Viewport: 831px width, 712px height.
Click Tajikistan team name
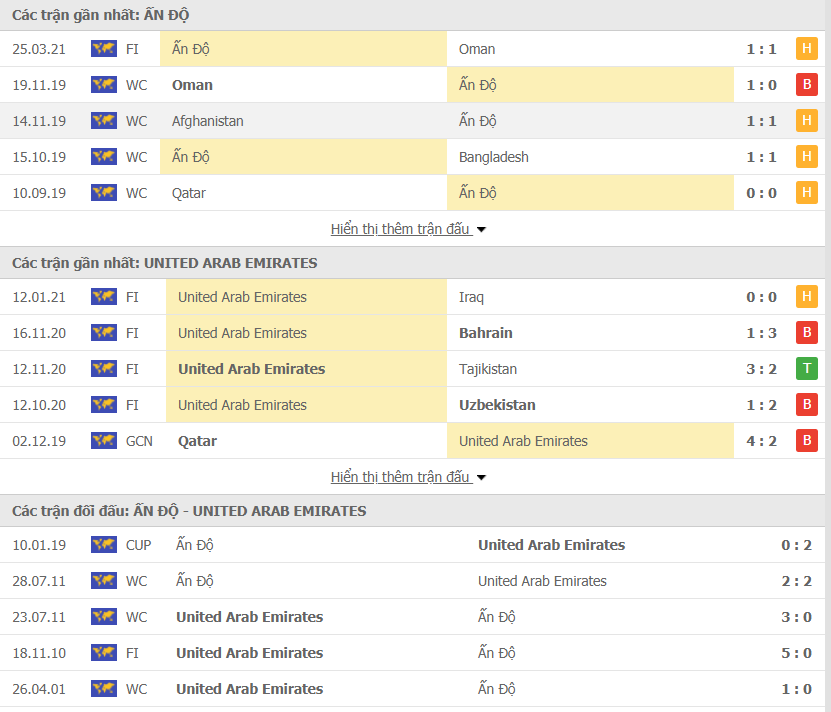click(x=488, y=369)
